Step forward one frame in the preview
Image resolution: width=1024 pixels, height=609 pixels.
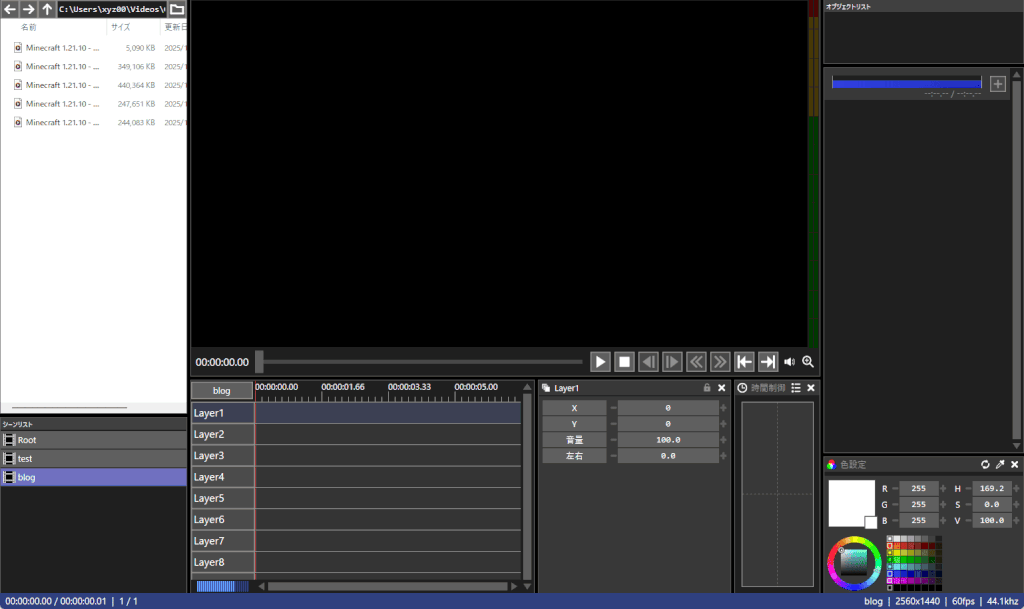[x=671, y=361]
